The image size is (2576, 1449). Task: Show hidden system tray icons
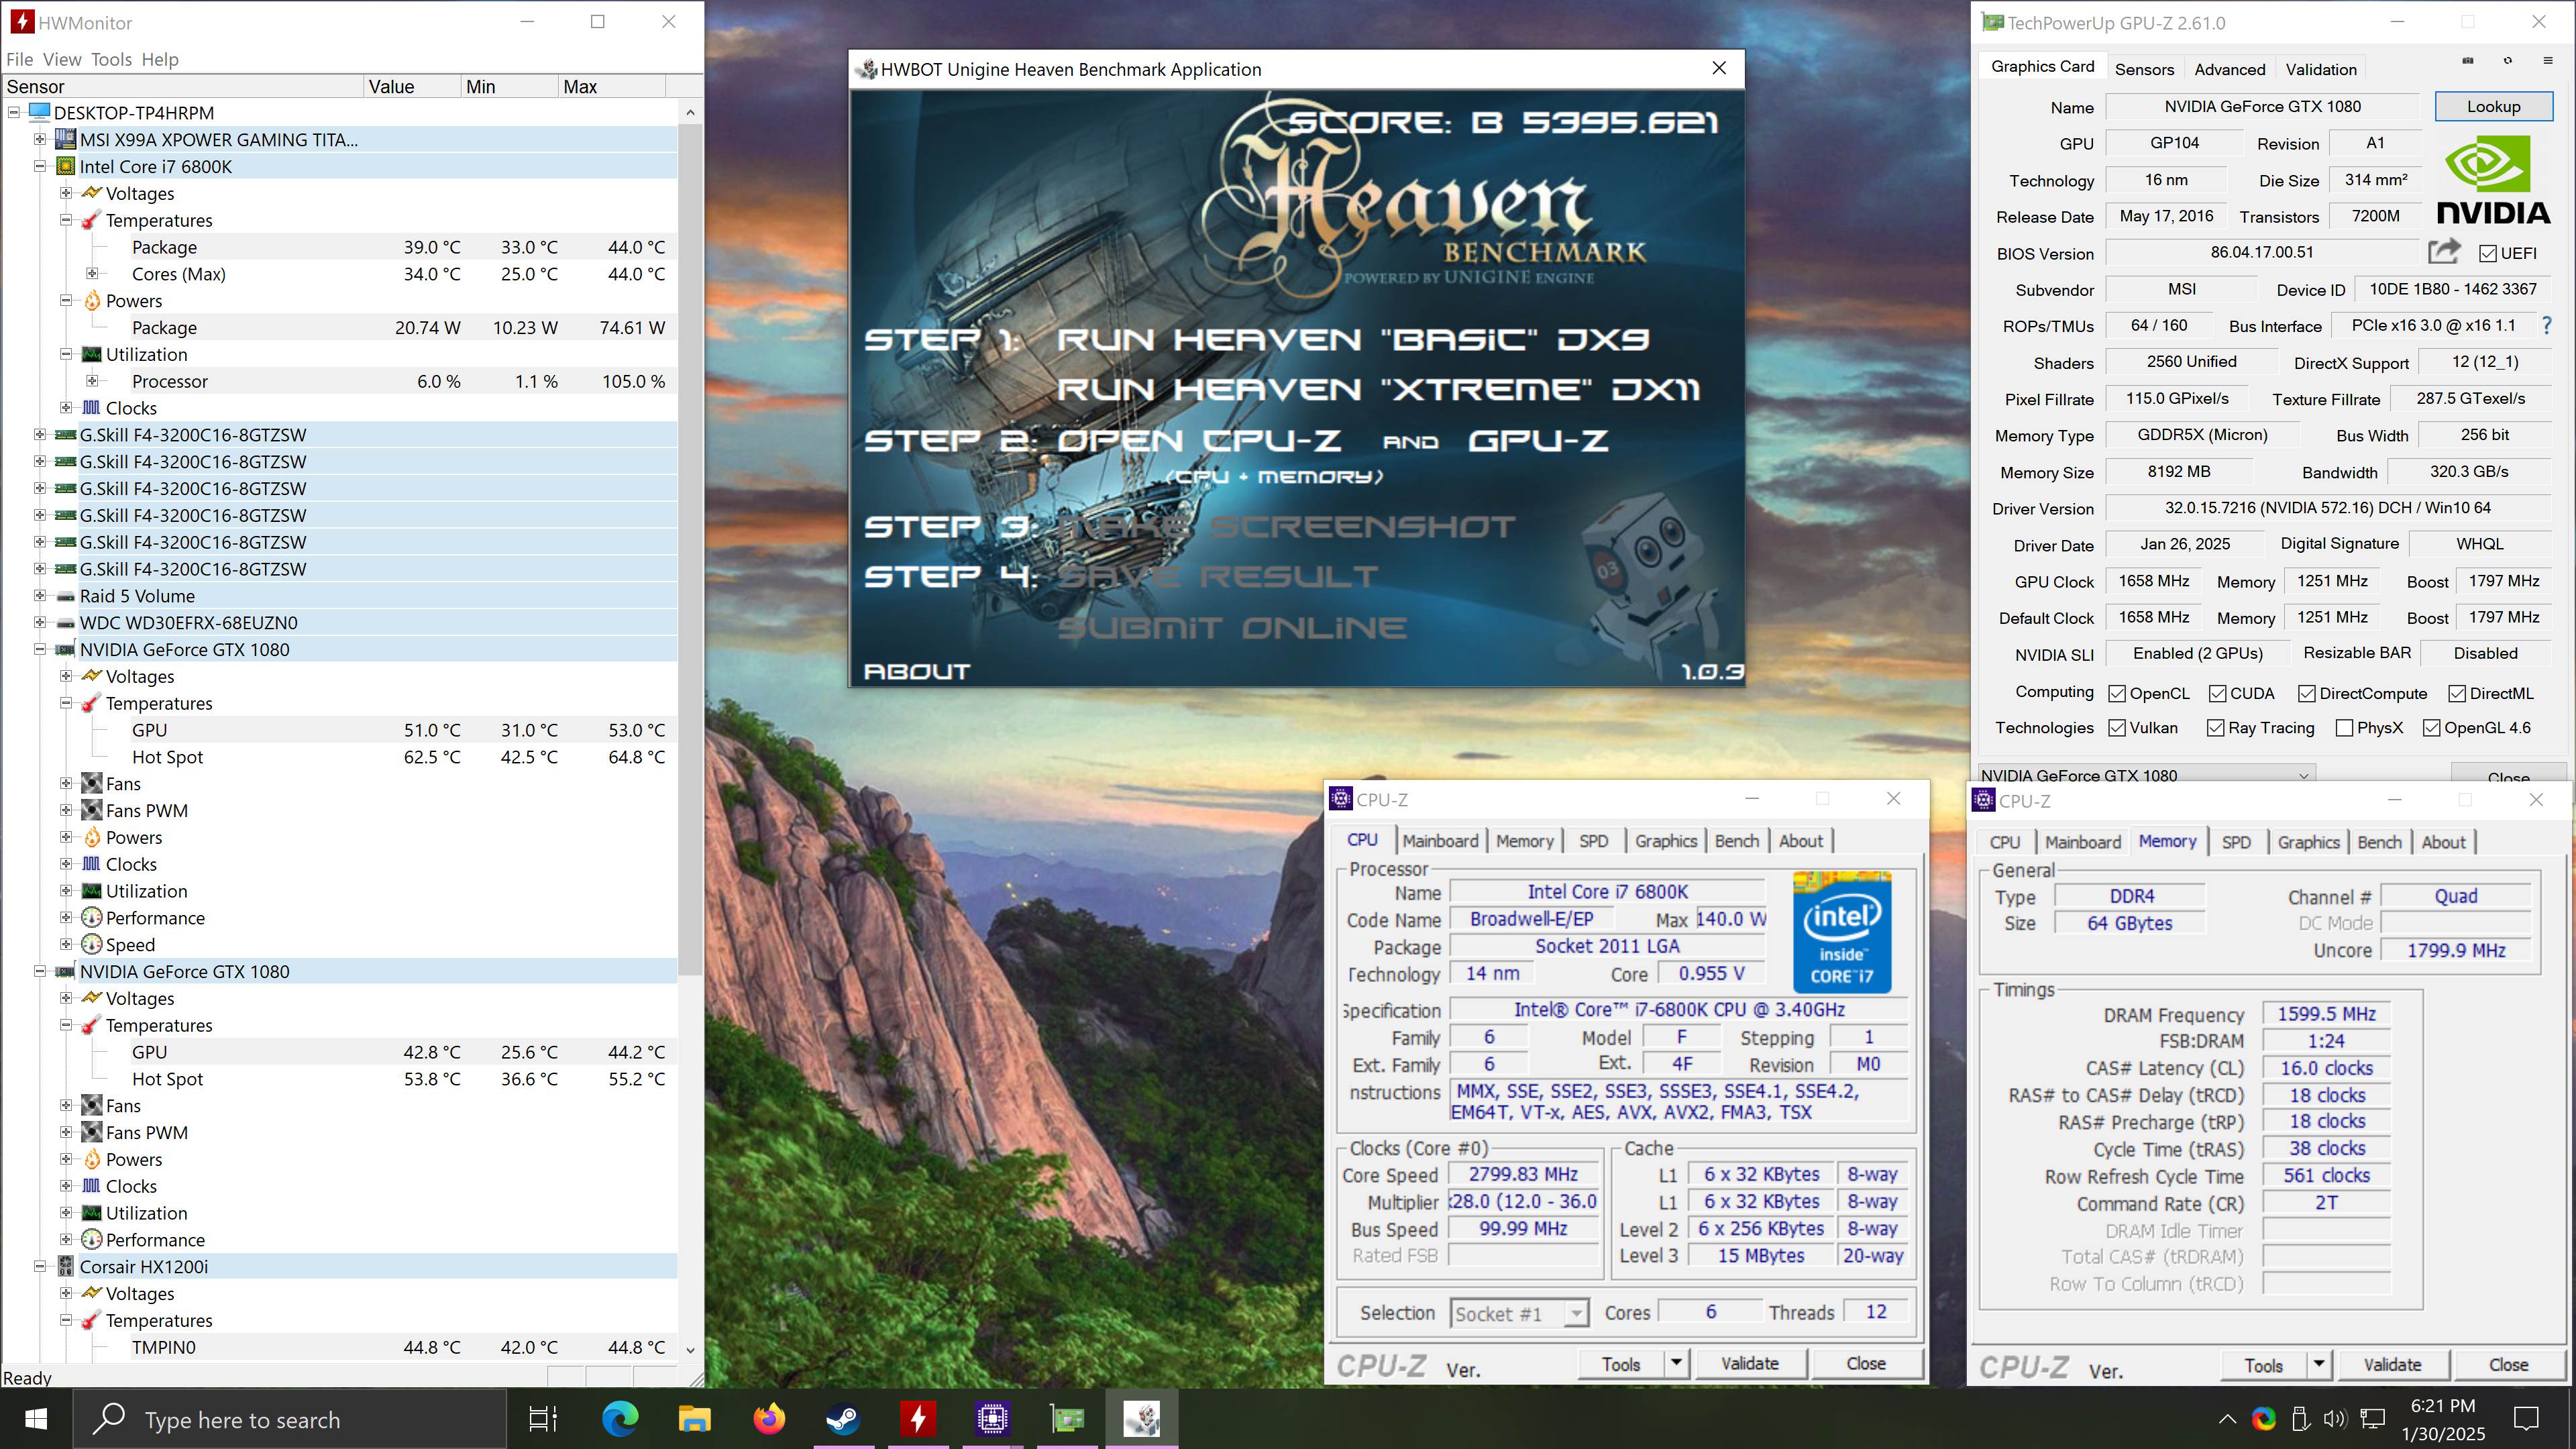(2228, 1419)
